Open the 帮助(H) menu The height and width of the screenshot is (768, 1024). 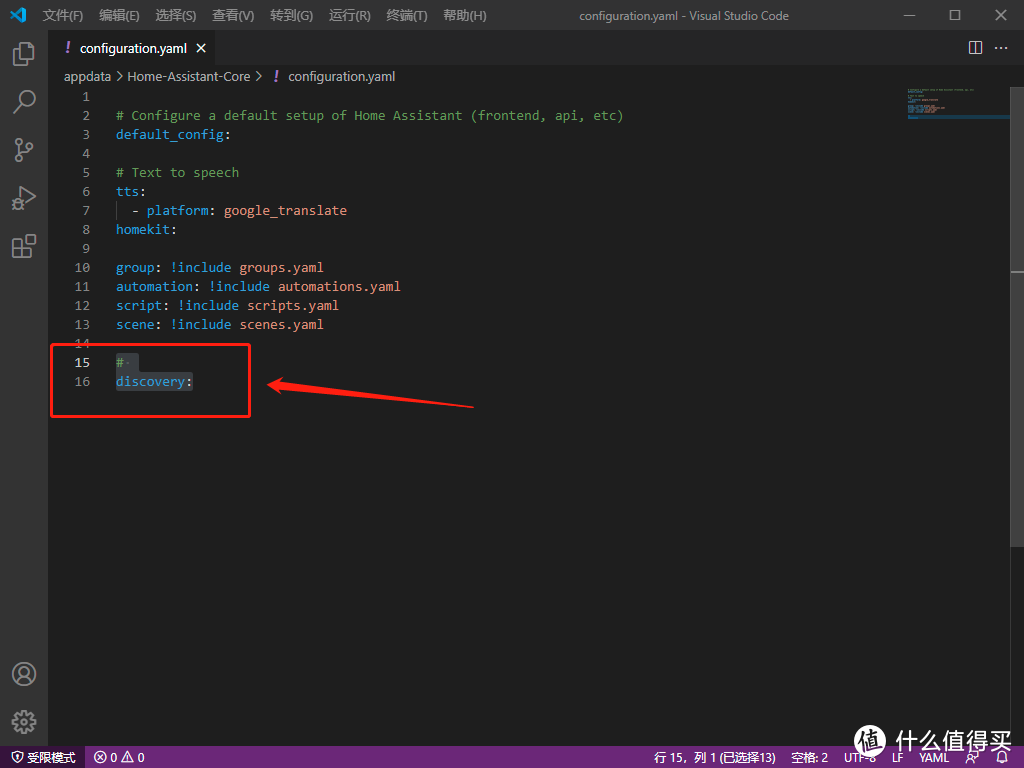(464, 15)
